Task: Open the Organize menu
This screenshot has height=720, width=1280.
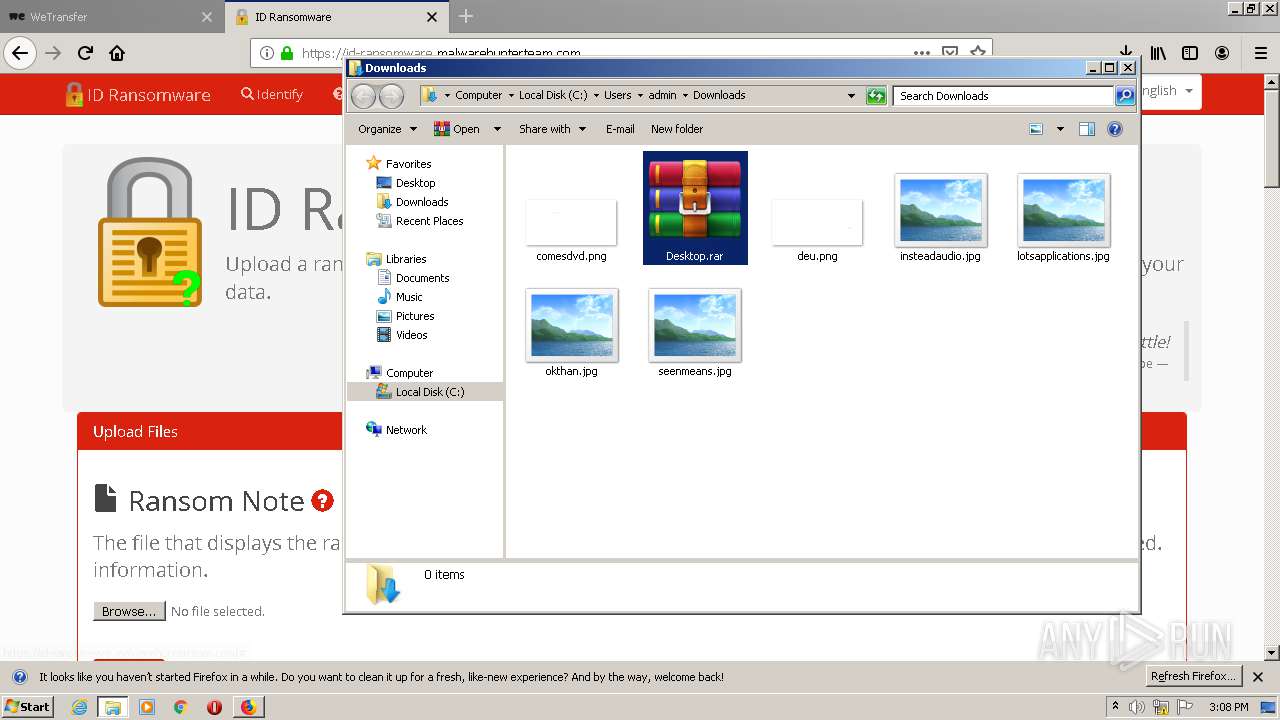Action: (x=386, y=129)
